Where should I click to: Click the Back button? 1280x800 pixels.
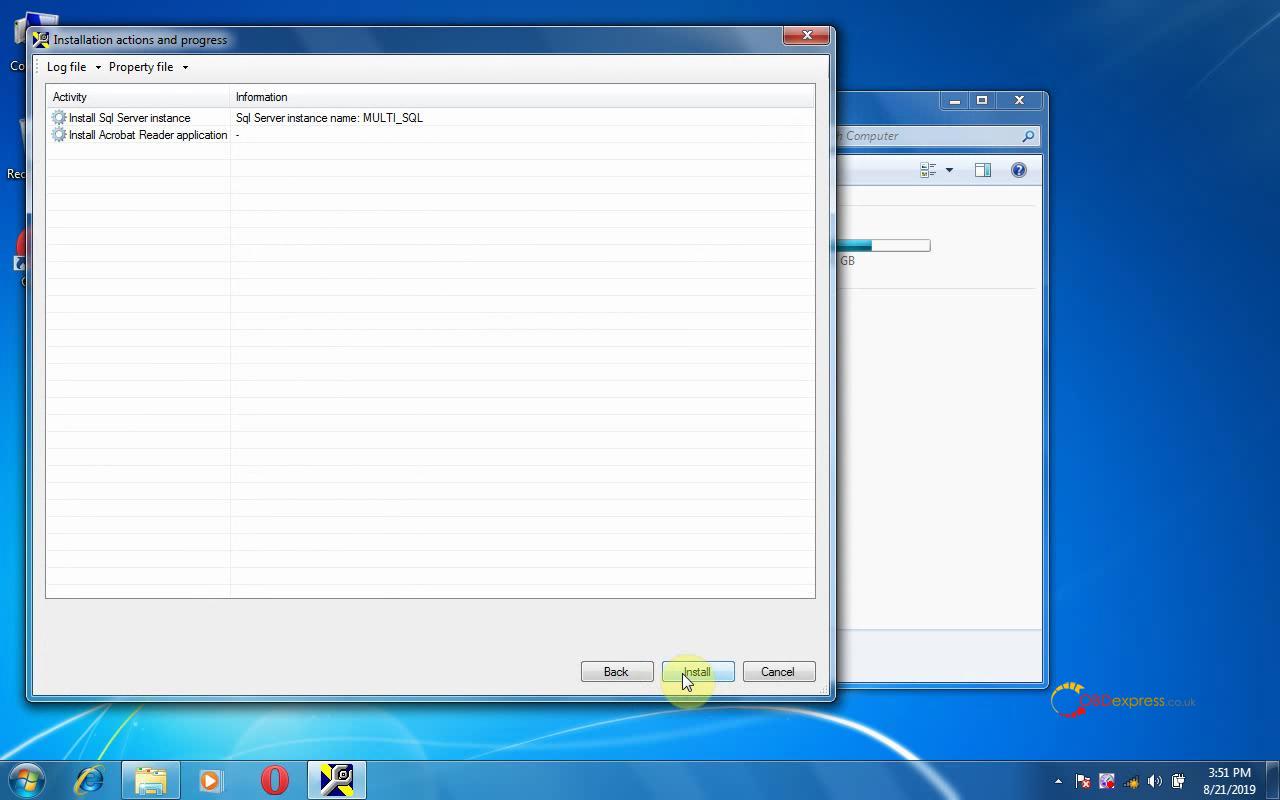pos(616,672)
